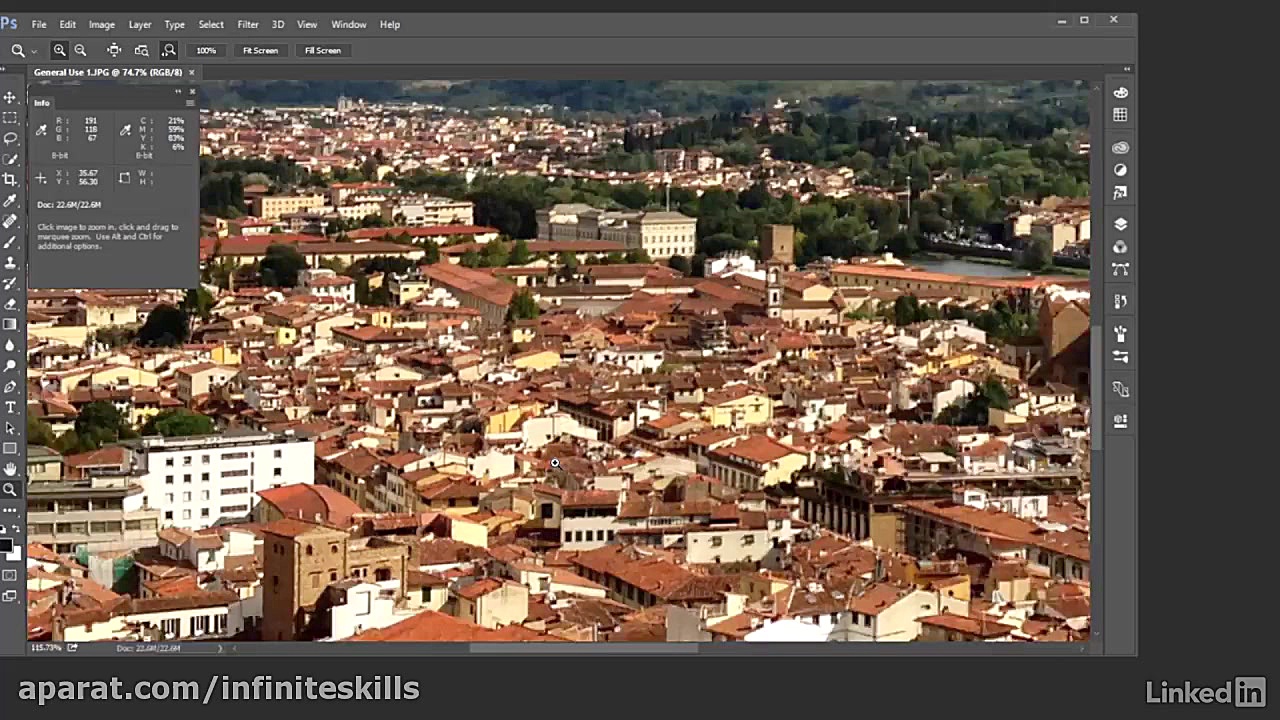
Task: Select the Quick Selection tool
Action: tap(10, 159)
